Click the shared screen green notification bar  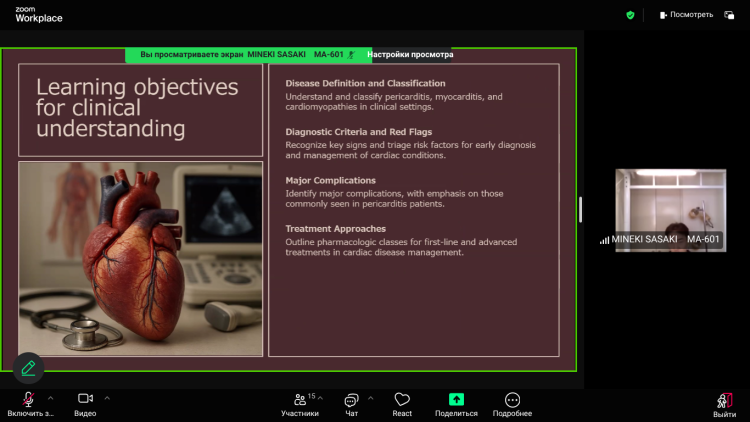240,55
